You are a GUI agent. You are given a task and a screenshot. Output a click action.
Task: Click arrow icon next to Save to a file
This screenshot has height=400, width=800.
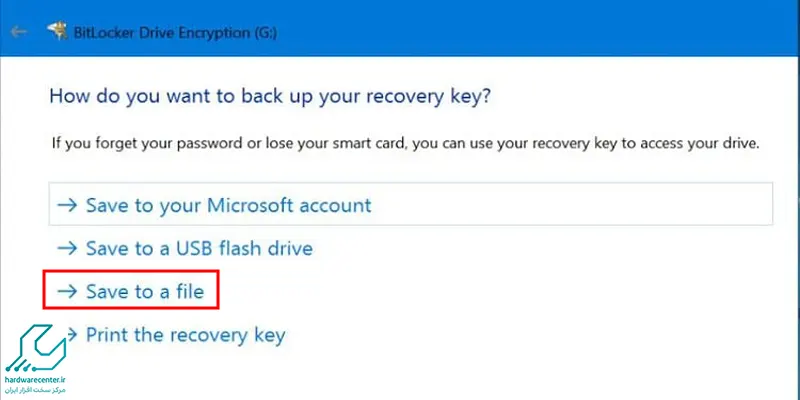pyautogui.click(x=67, y=291)
